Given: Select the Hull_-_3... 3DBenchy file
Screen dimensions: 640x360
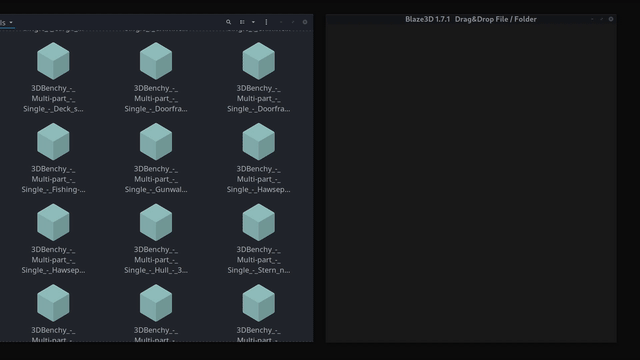Looking at the screenshot, I should tap(156, 239).
